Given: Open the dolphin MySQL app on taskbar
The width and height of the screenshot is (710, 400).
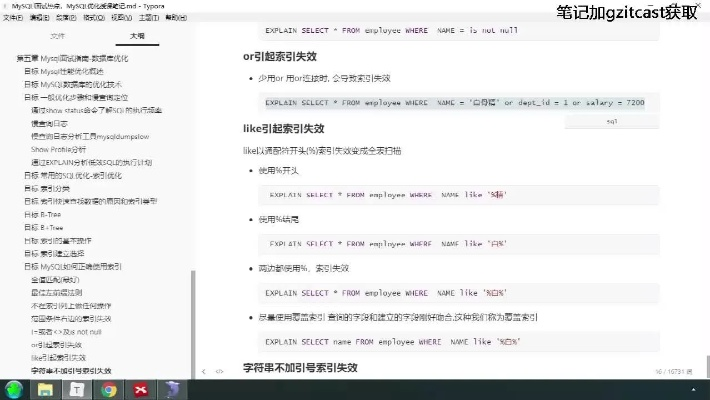Looking at the screenshot, I should 173,390.
